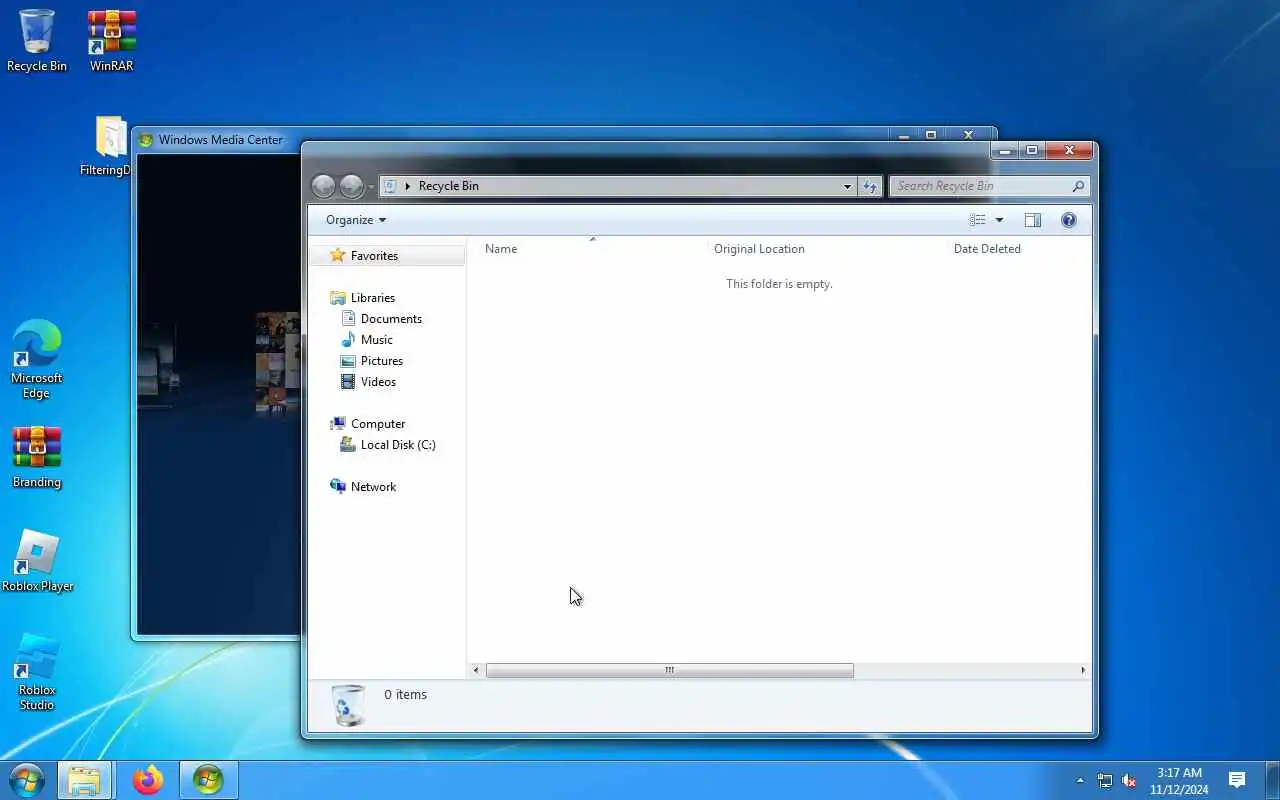The height and width of the screenshot is (800, 1280).
Task: Switch to Windows Media Center on taskbar
Action: click(208, 780)
